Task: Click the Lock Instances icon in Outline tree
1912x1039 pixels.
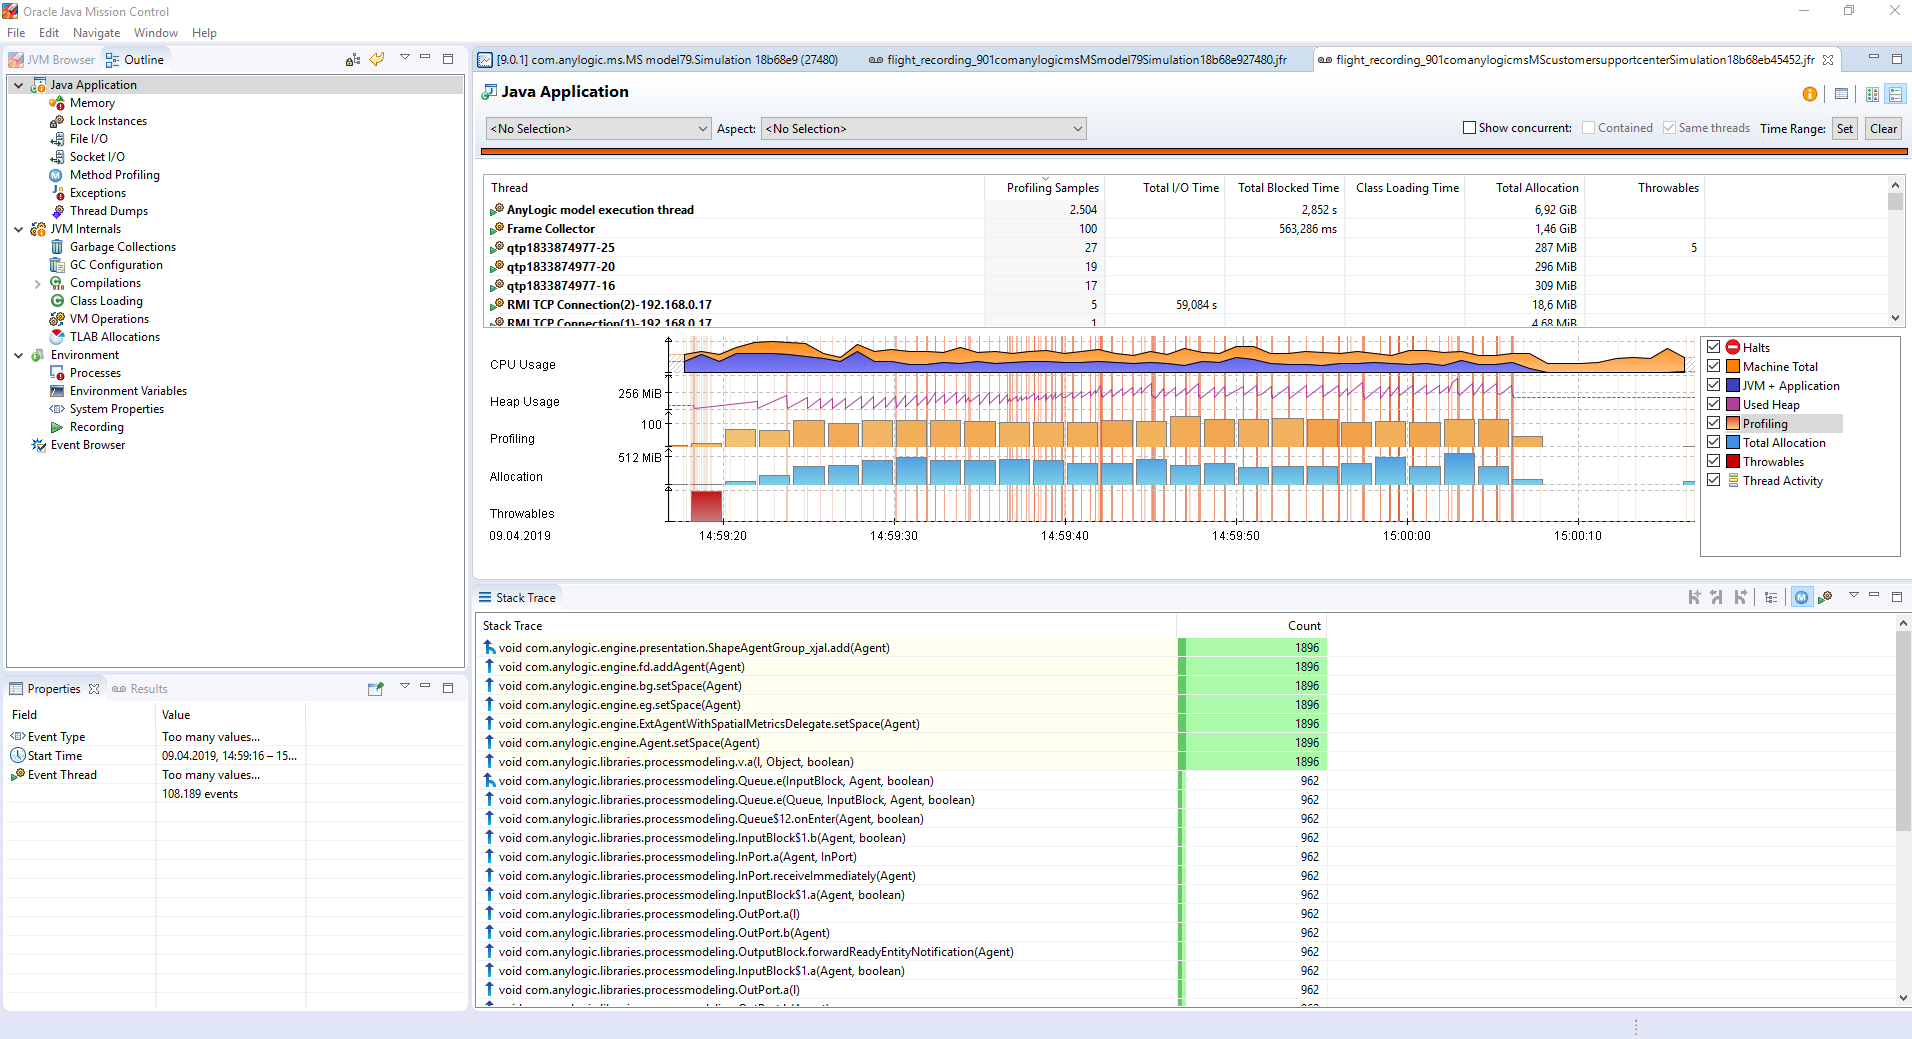Action: click(57, 121)
